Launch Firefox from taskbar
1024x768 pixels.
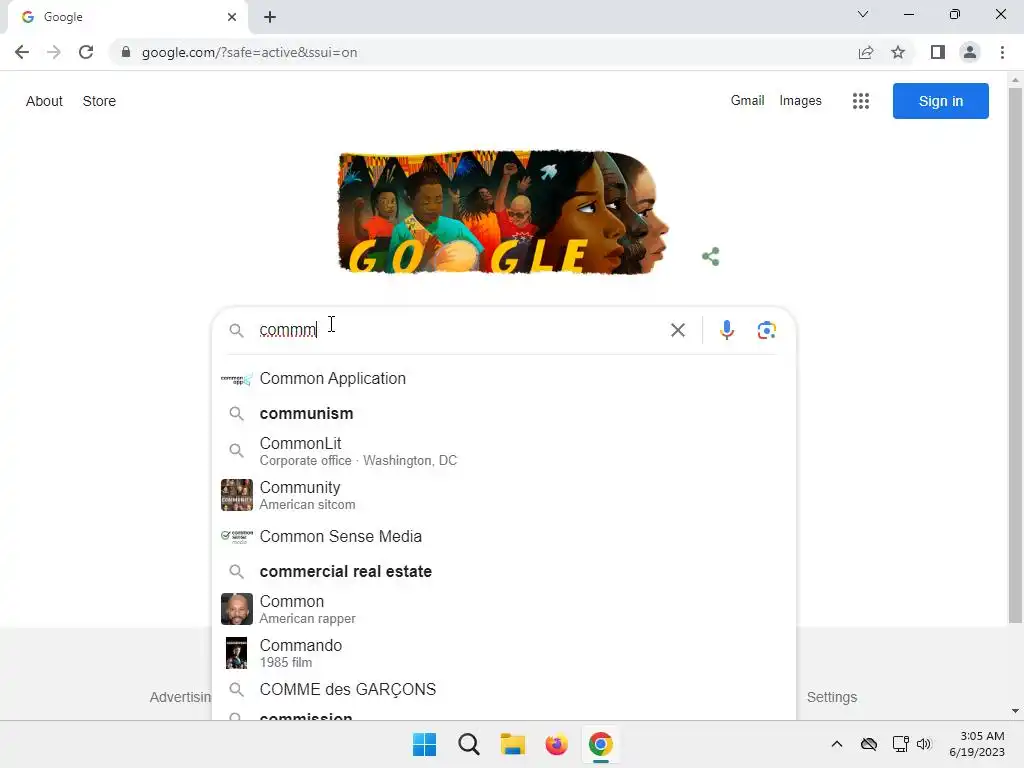coord(556,744)
